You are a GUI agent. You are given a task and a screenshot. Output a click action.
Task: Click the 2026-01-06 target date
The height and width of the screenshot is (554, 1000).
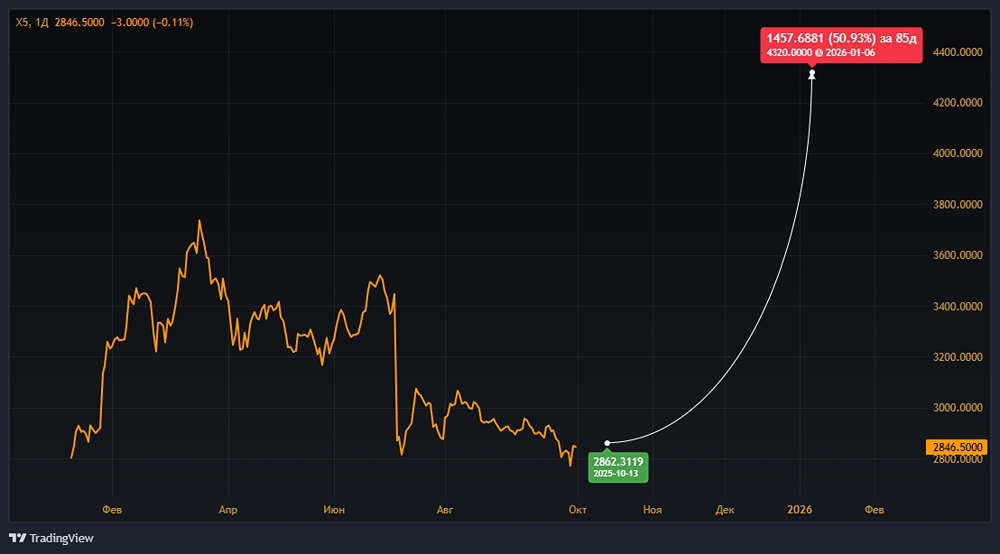850,53
